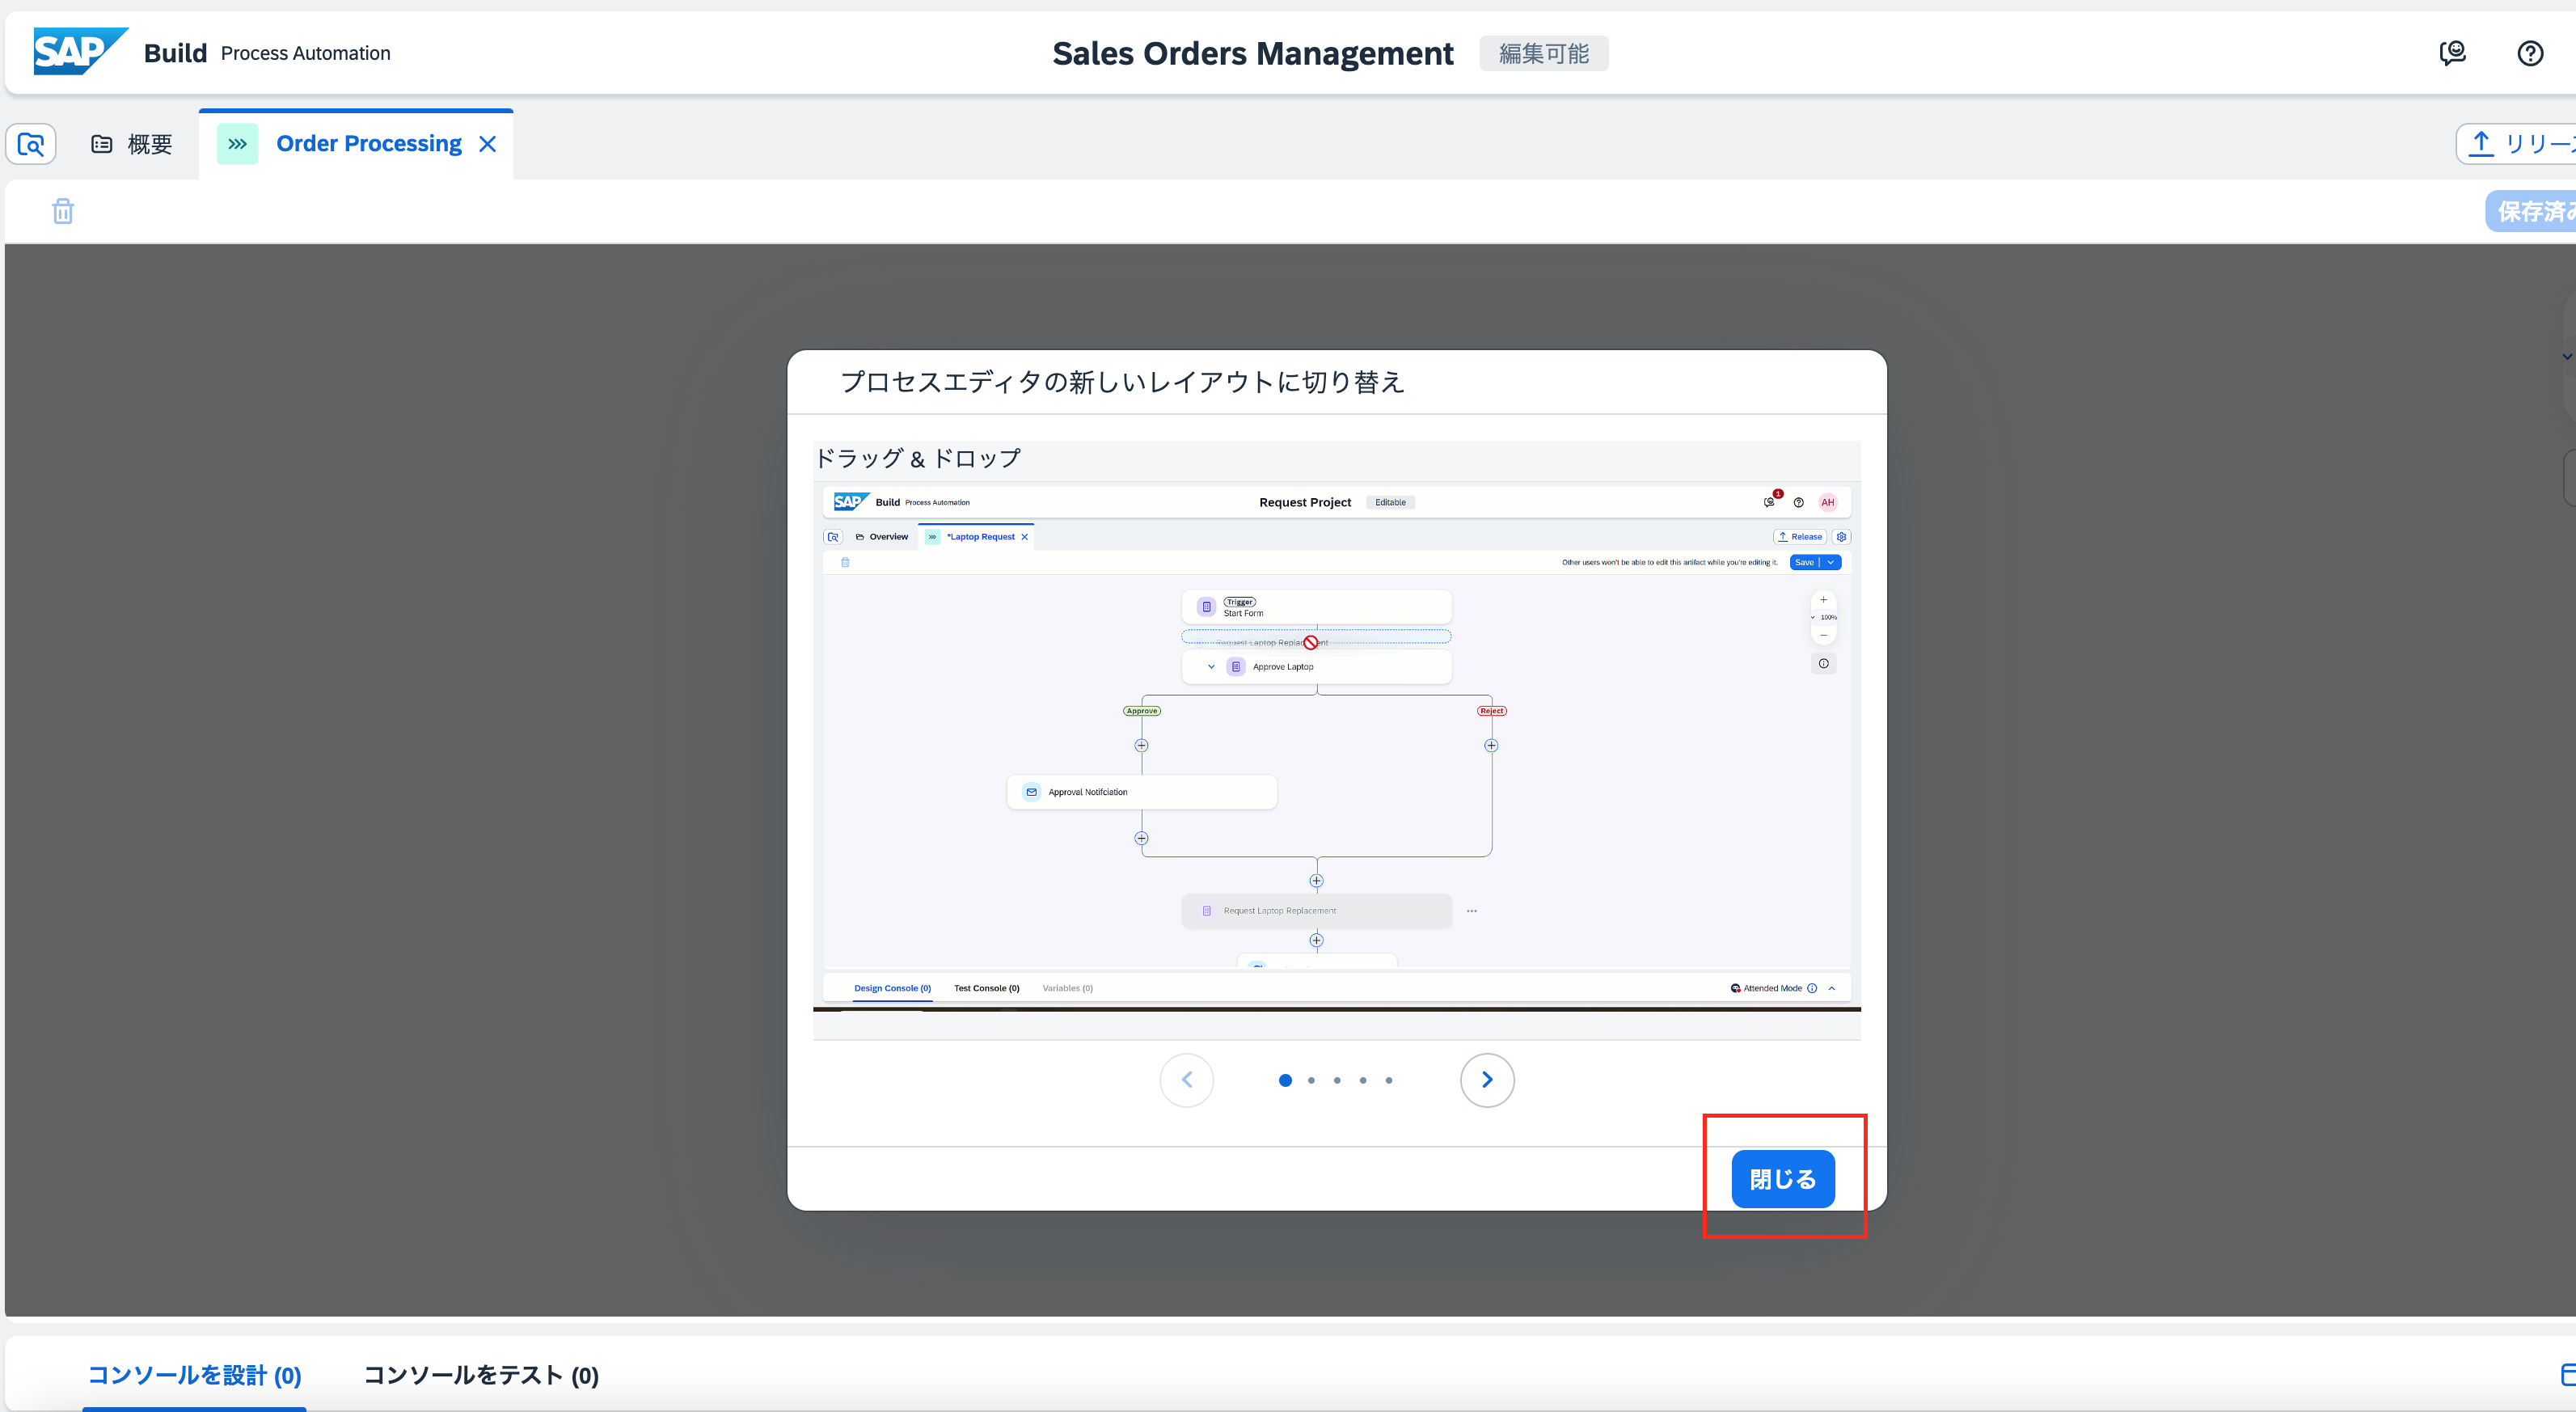Click the trash delete icon
The height and width of the screenshot is (1412, 2576).
[63, 211]
